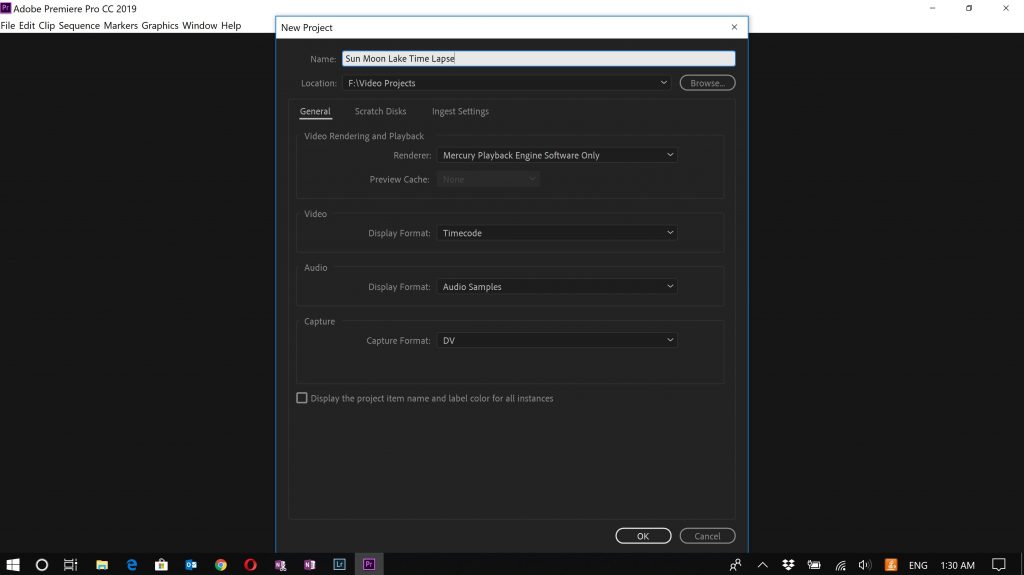
Task: Open the Window menu
Action: point(199,25)
